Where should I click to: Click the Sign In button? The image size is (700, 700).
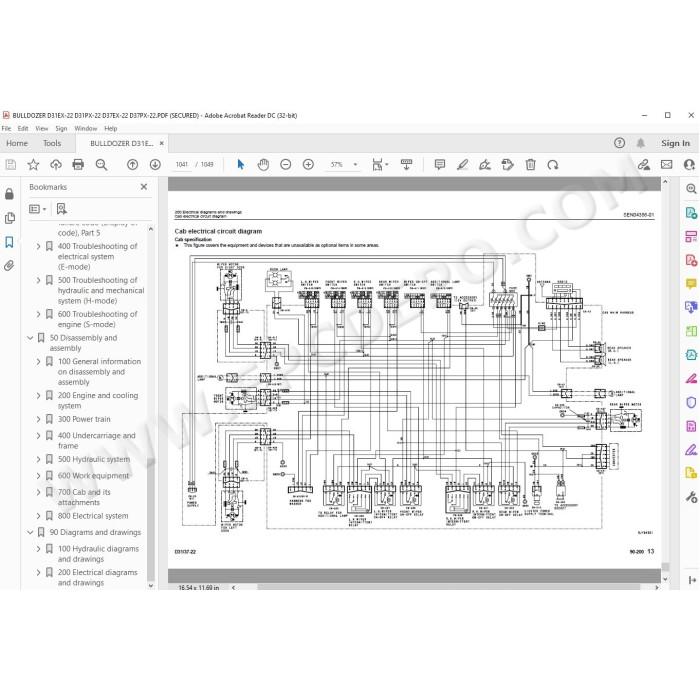click(675, 143)
